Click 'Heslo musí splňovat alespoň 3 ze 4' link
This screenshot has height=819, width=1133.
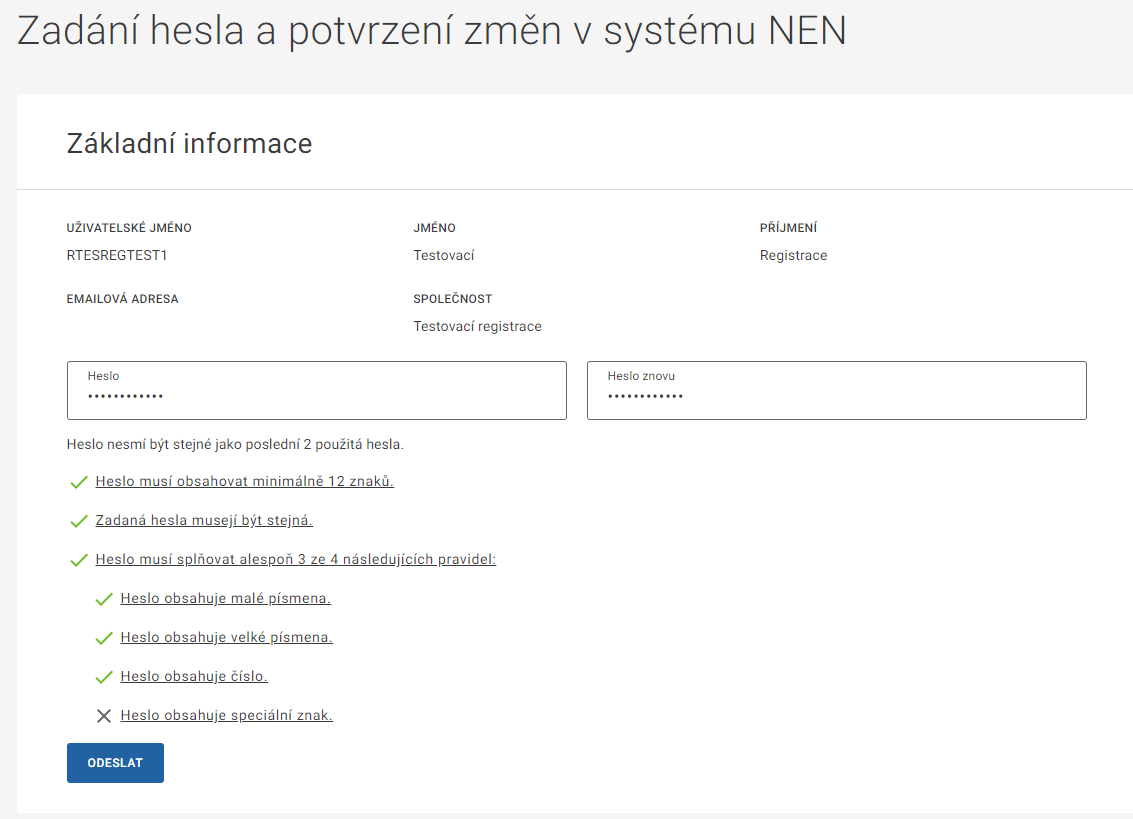[295, 559]
